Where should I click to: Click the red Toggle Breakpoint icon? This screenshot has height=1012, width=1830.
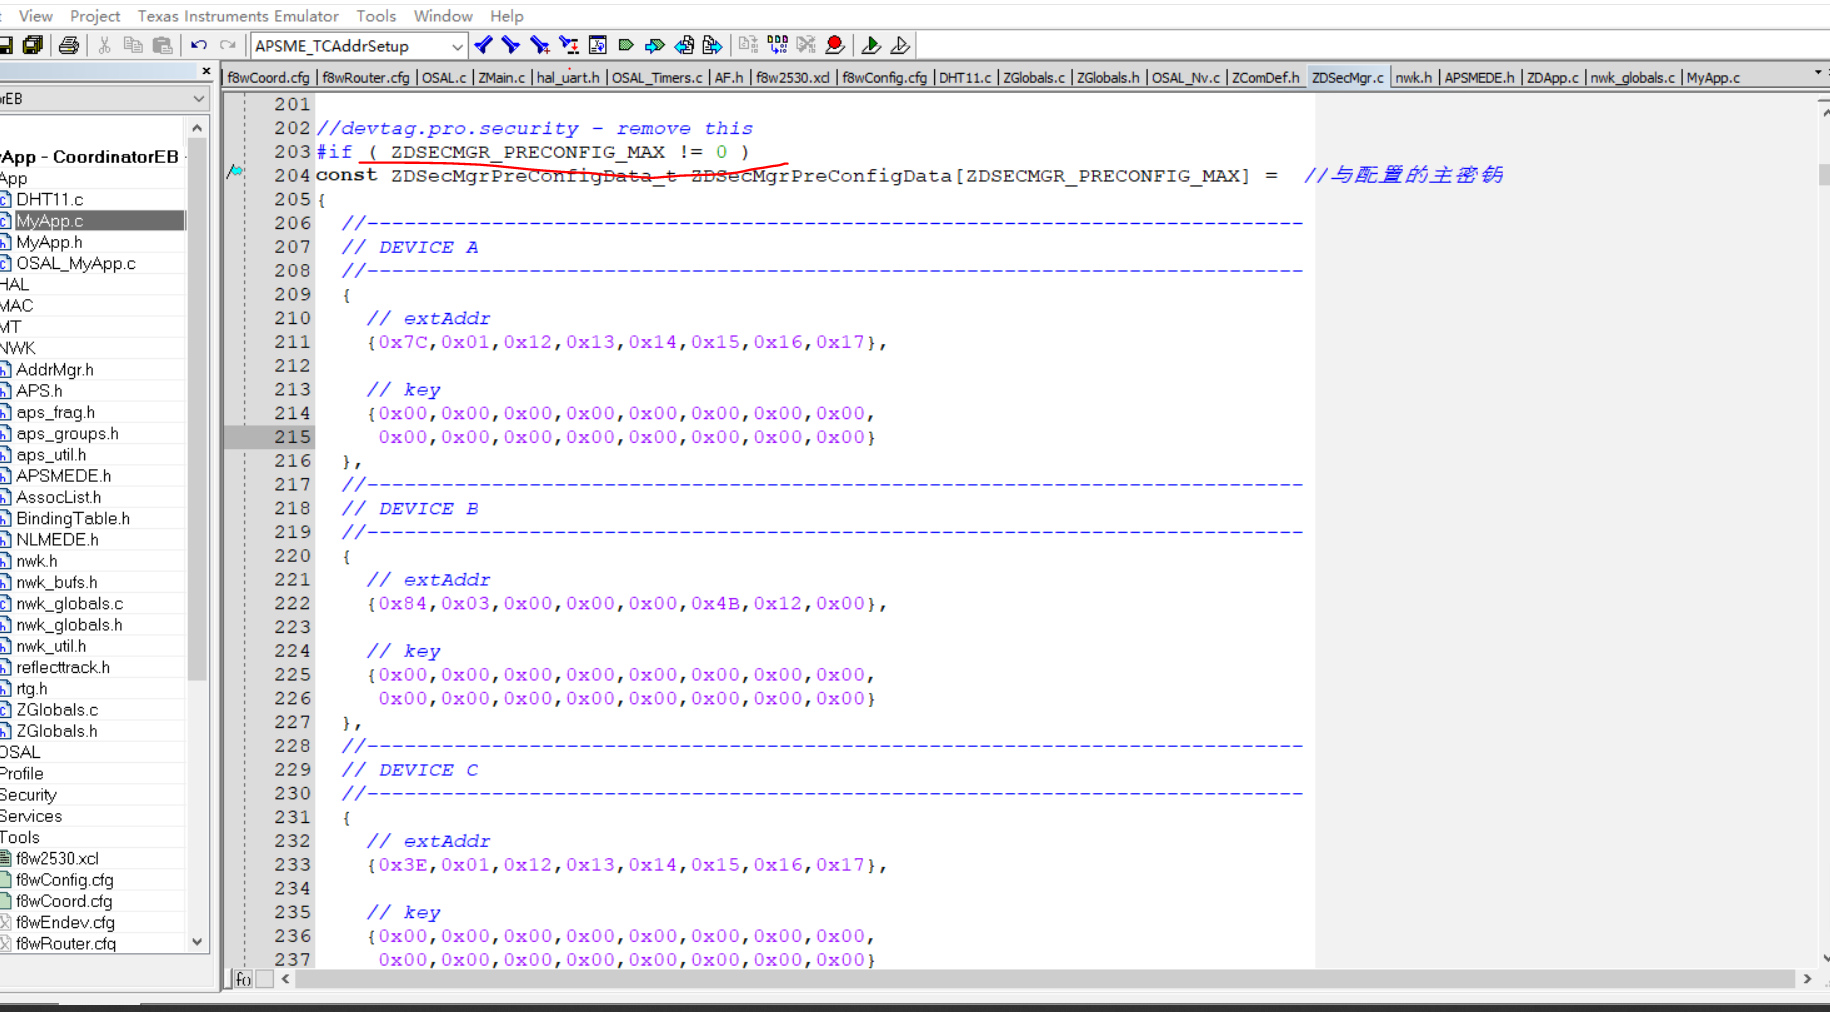tap(835, 45)
